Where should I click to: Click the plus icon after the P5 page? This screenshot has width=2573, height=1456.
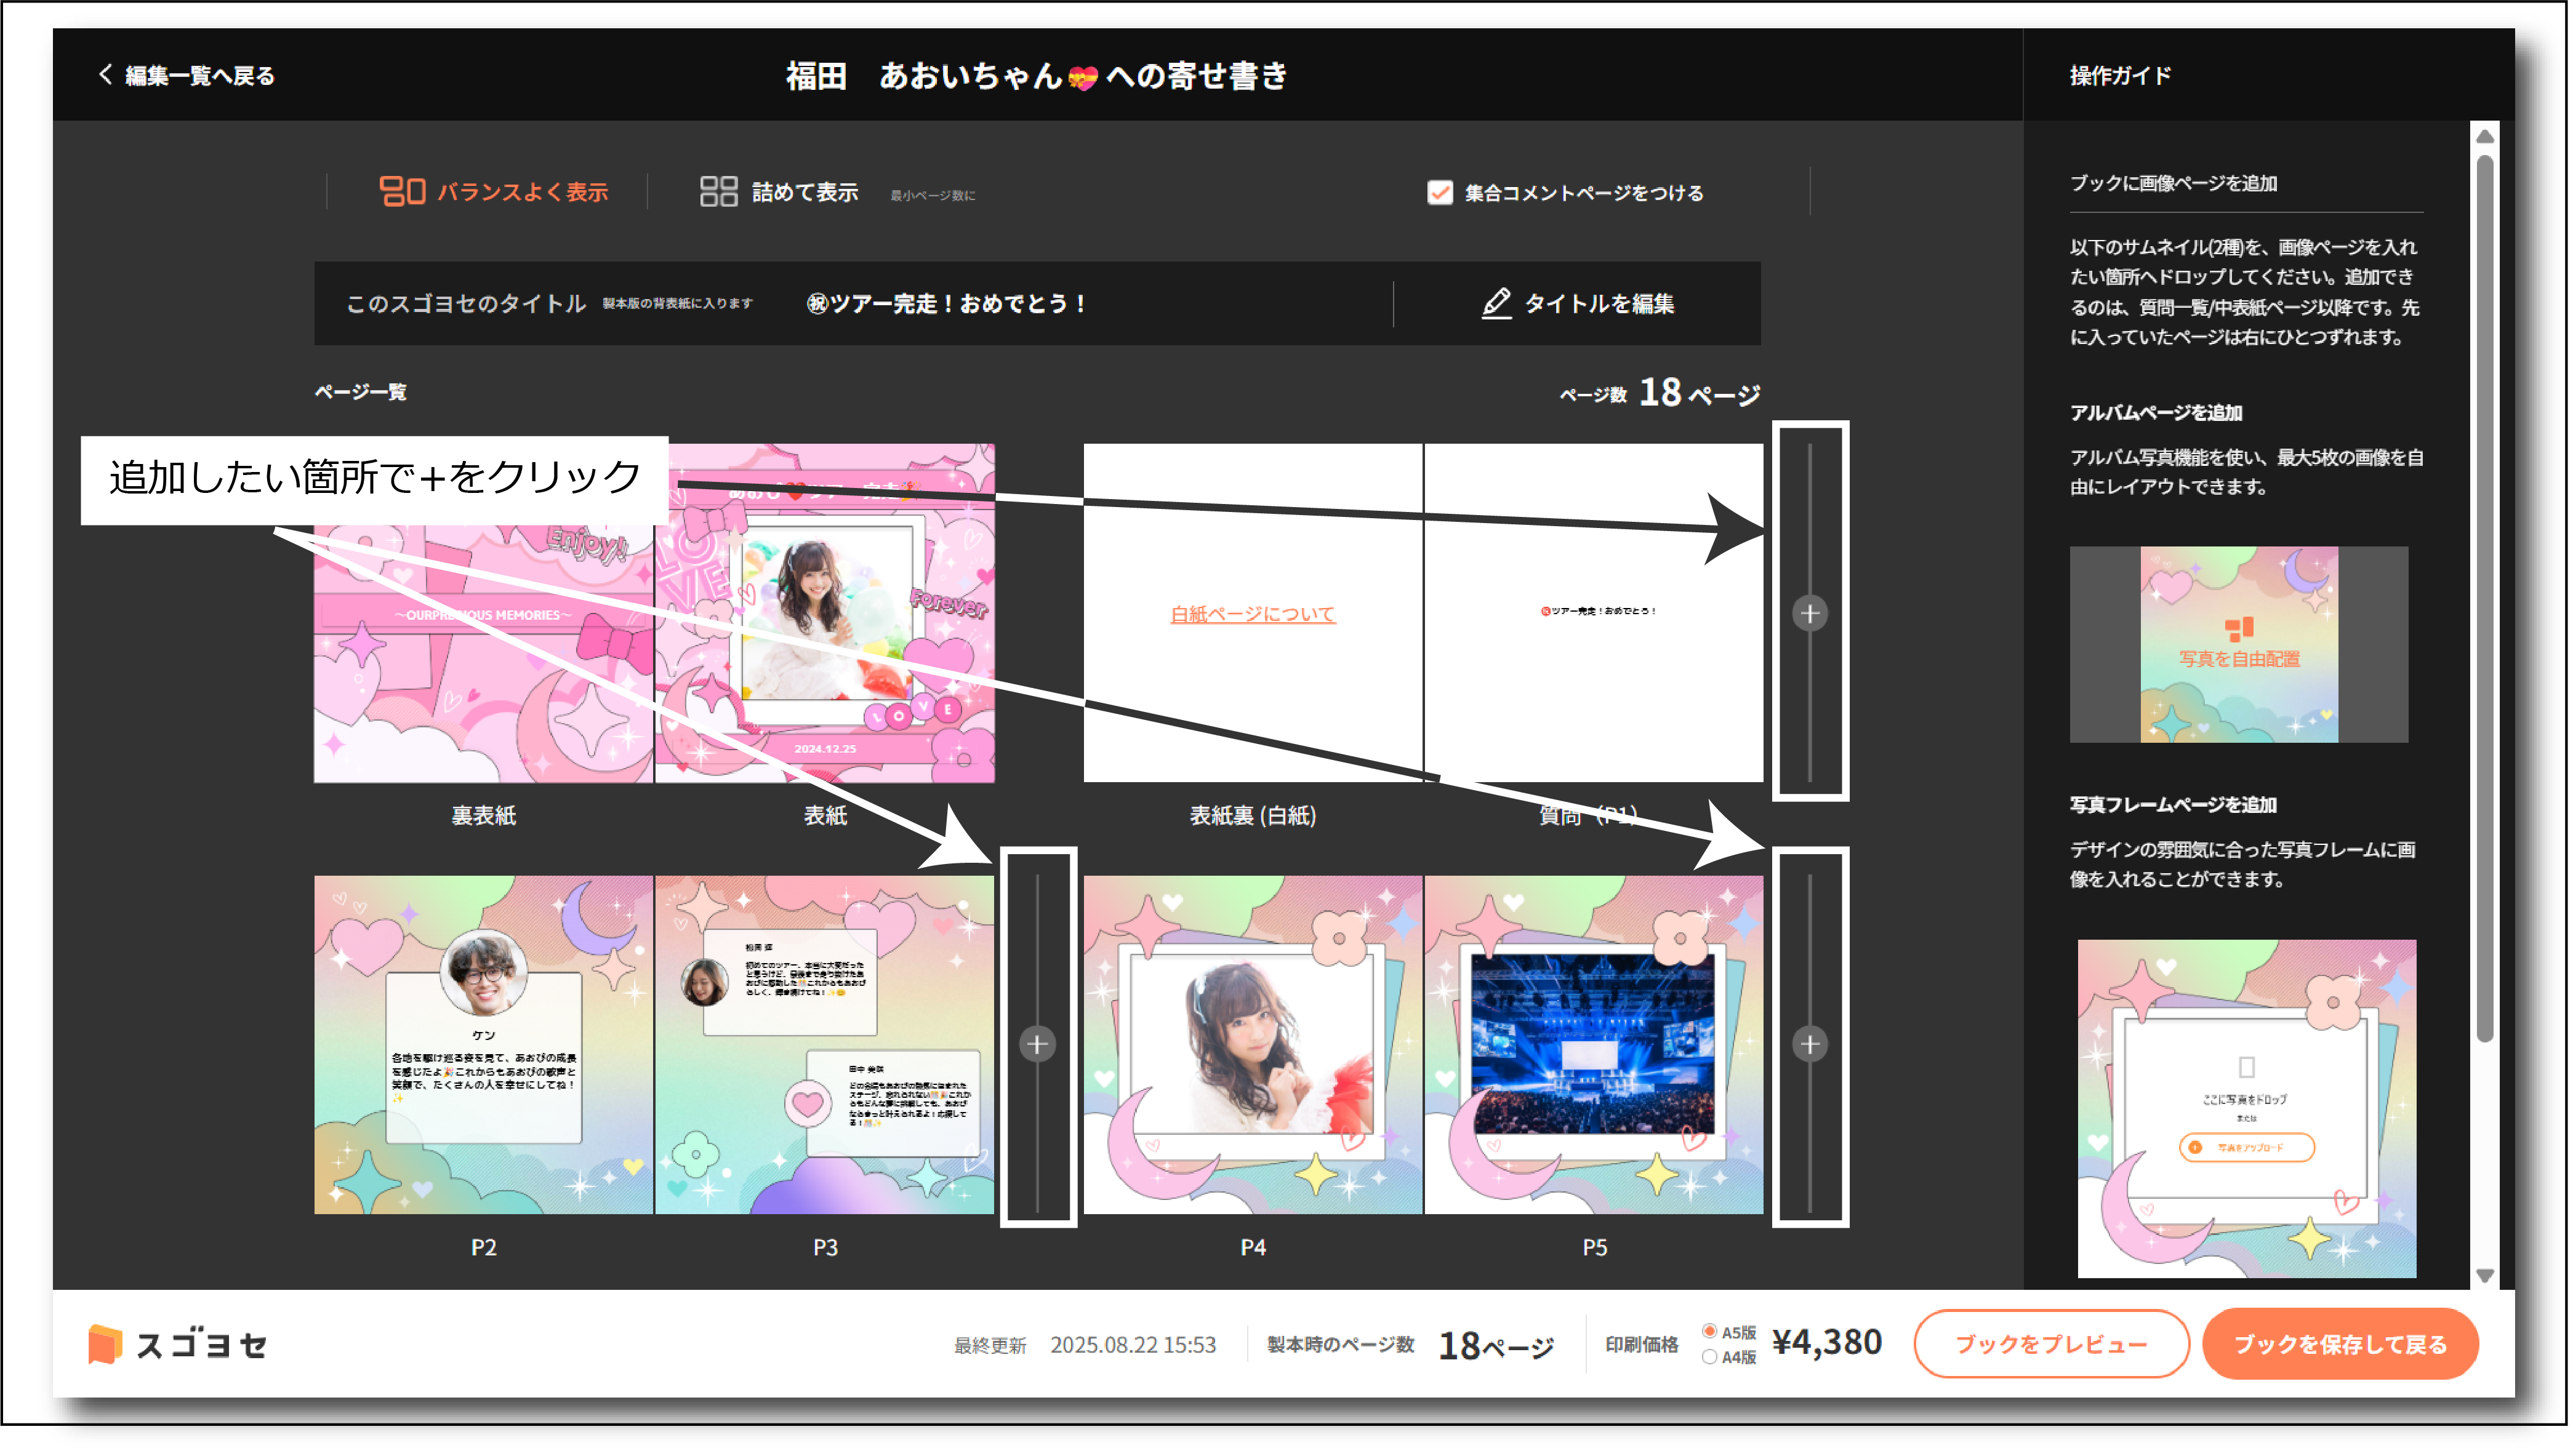(x=1809, y=1044)
